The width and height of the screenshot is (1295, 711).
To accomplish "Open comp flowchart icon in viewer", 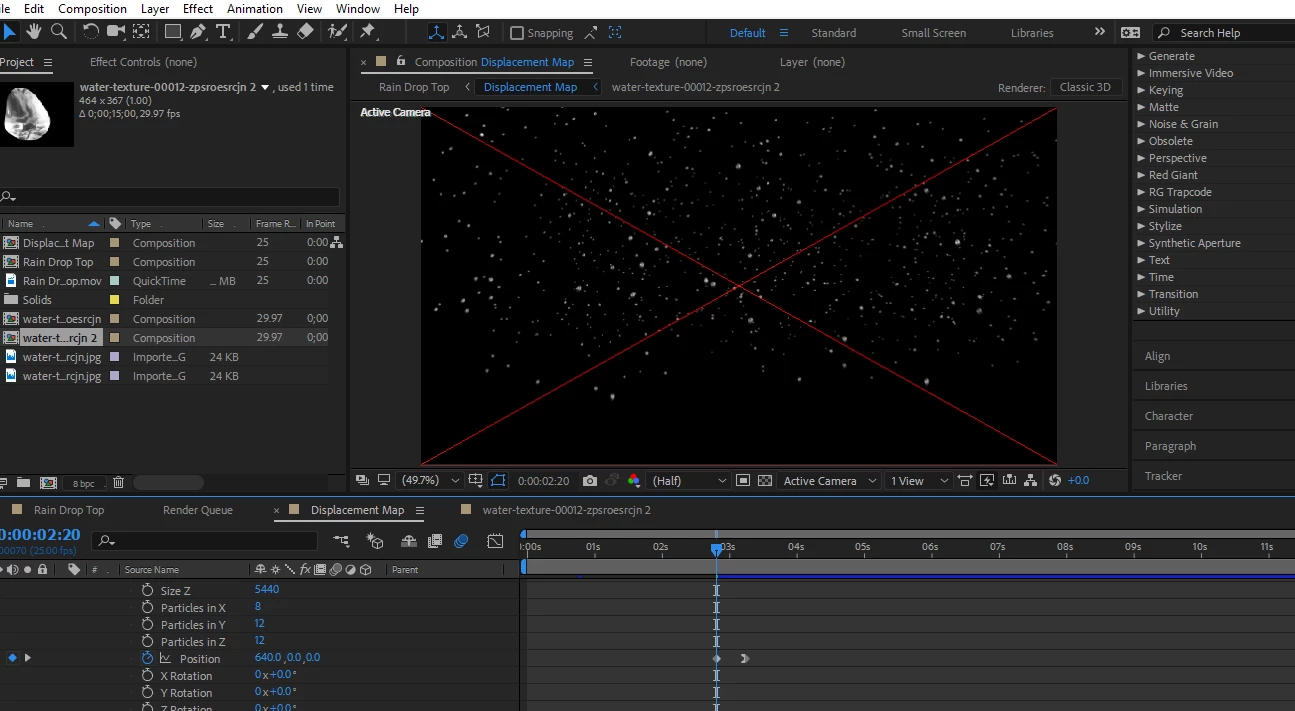I will 1031,481.
